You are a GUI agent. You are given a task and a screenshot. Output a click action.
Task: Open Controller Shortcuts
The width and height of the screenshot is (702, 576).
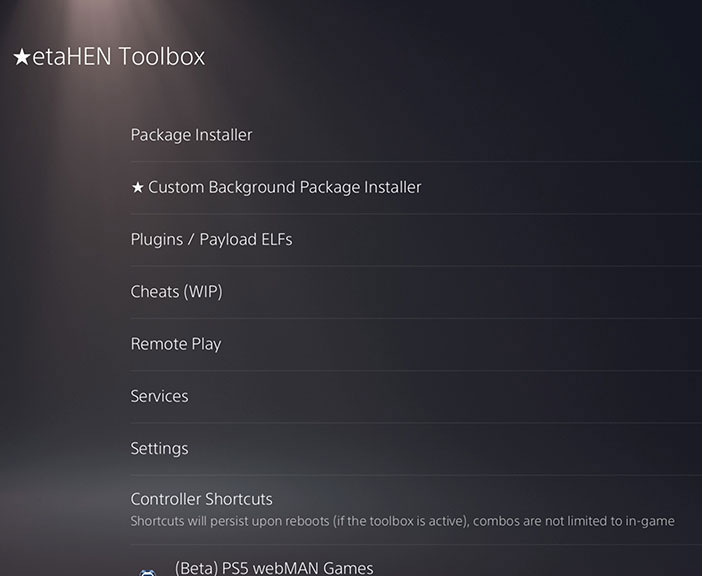pyautogui.click(x=416, y=510)
